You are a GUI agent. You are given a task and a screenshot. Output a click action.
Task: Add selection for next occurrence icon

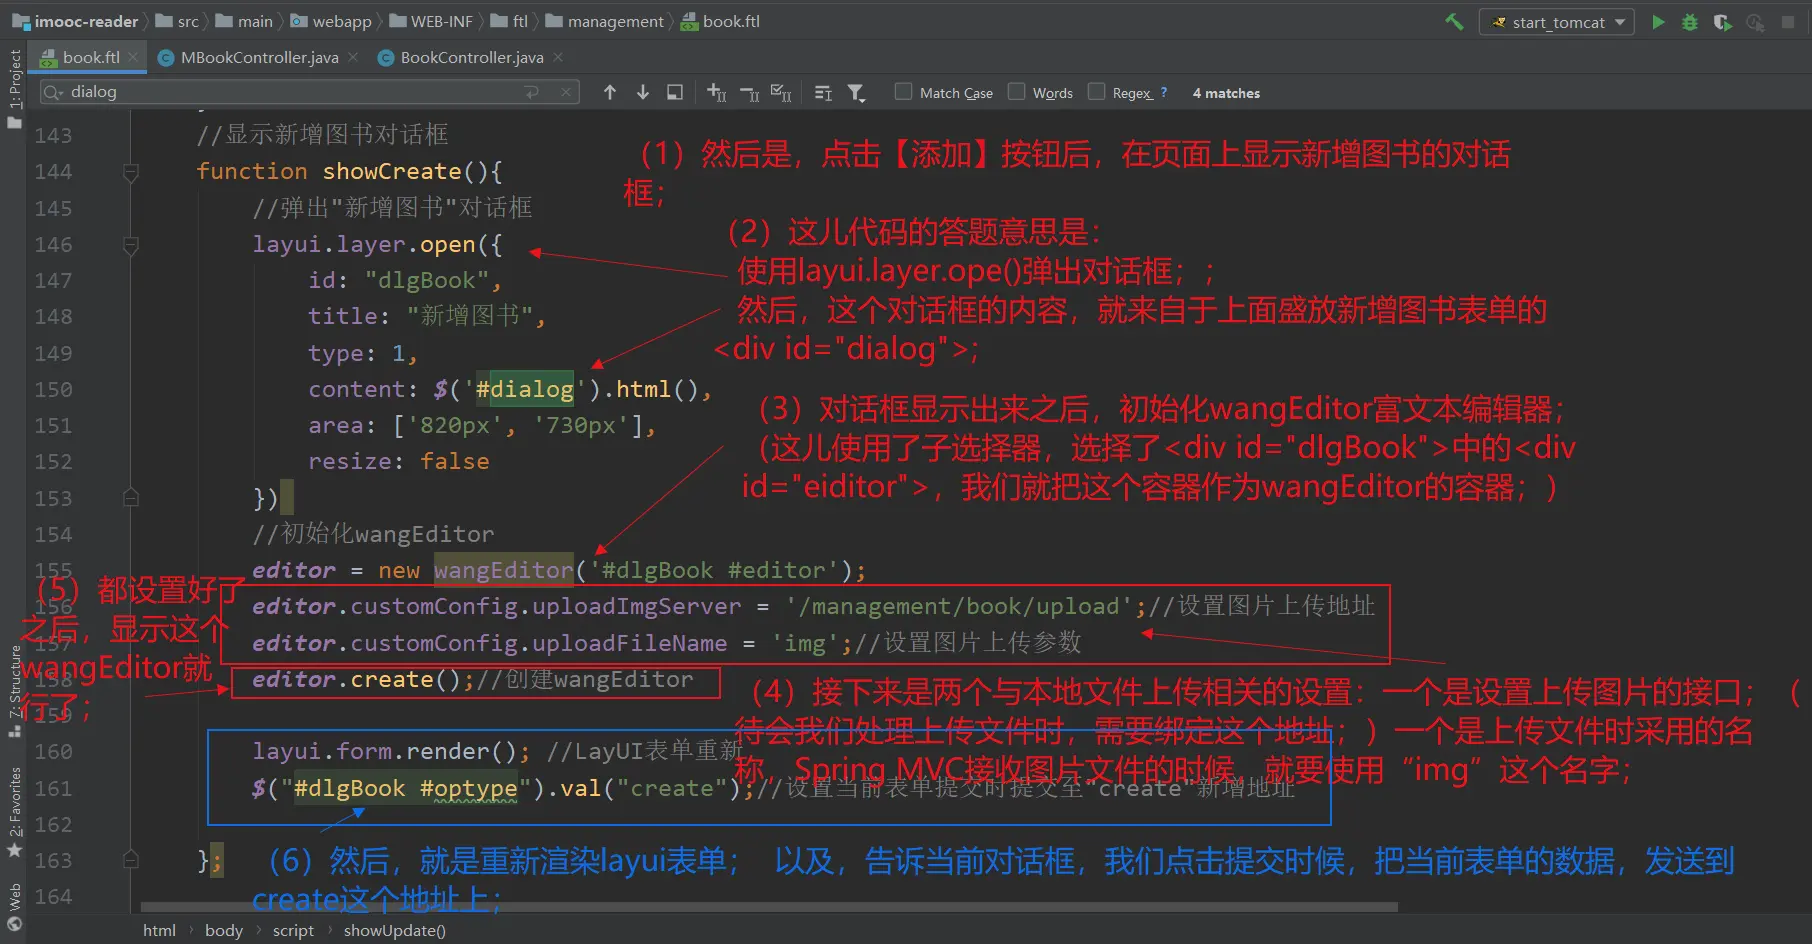point(717,92)
